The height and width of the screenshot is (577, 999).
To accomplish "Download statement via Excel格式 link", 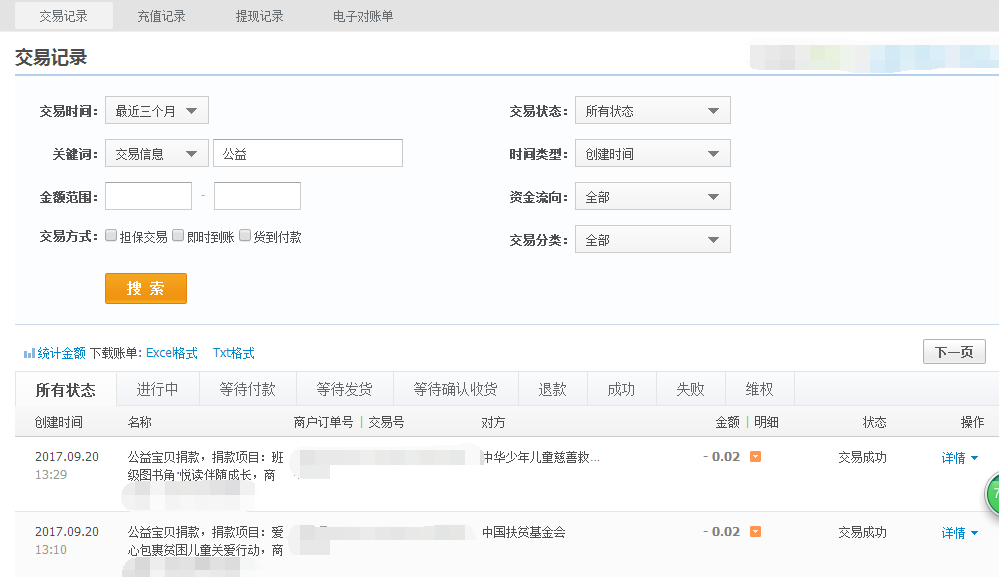I will point(172,353).
